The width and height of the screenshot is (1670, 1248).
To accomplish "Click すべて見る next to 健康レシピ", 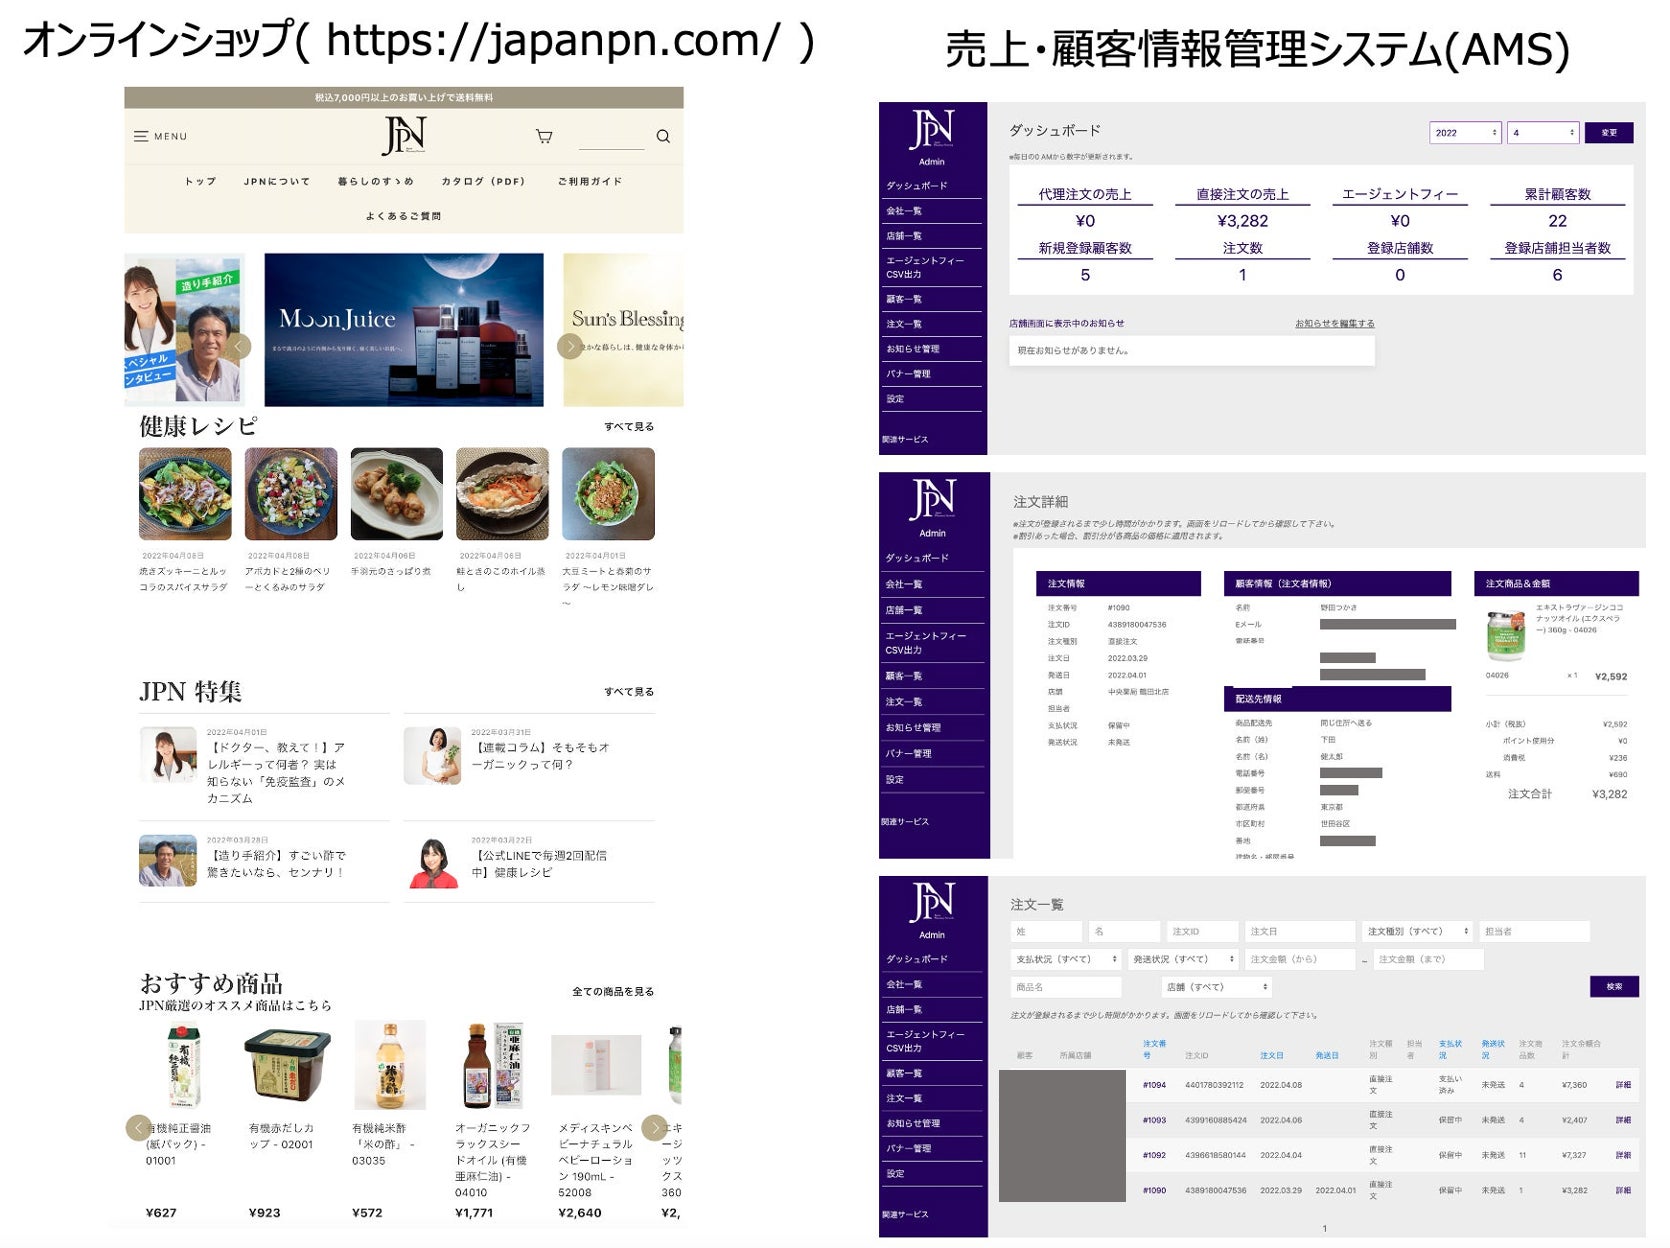I will (629, 427).
